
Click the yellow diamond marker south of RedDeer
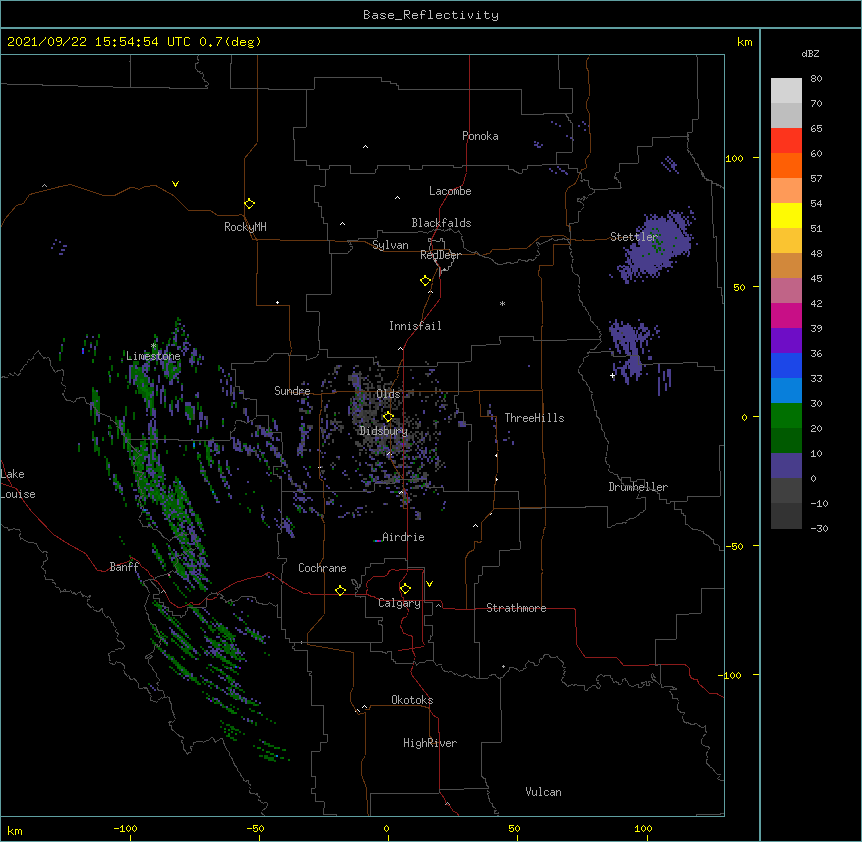(426, 280)
